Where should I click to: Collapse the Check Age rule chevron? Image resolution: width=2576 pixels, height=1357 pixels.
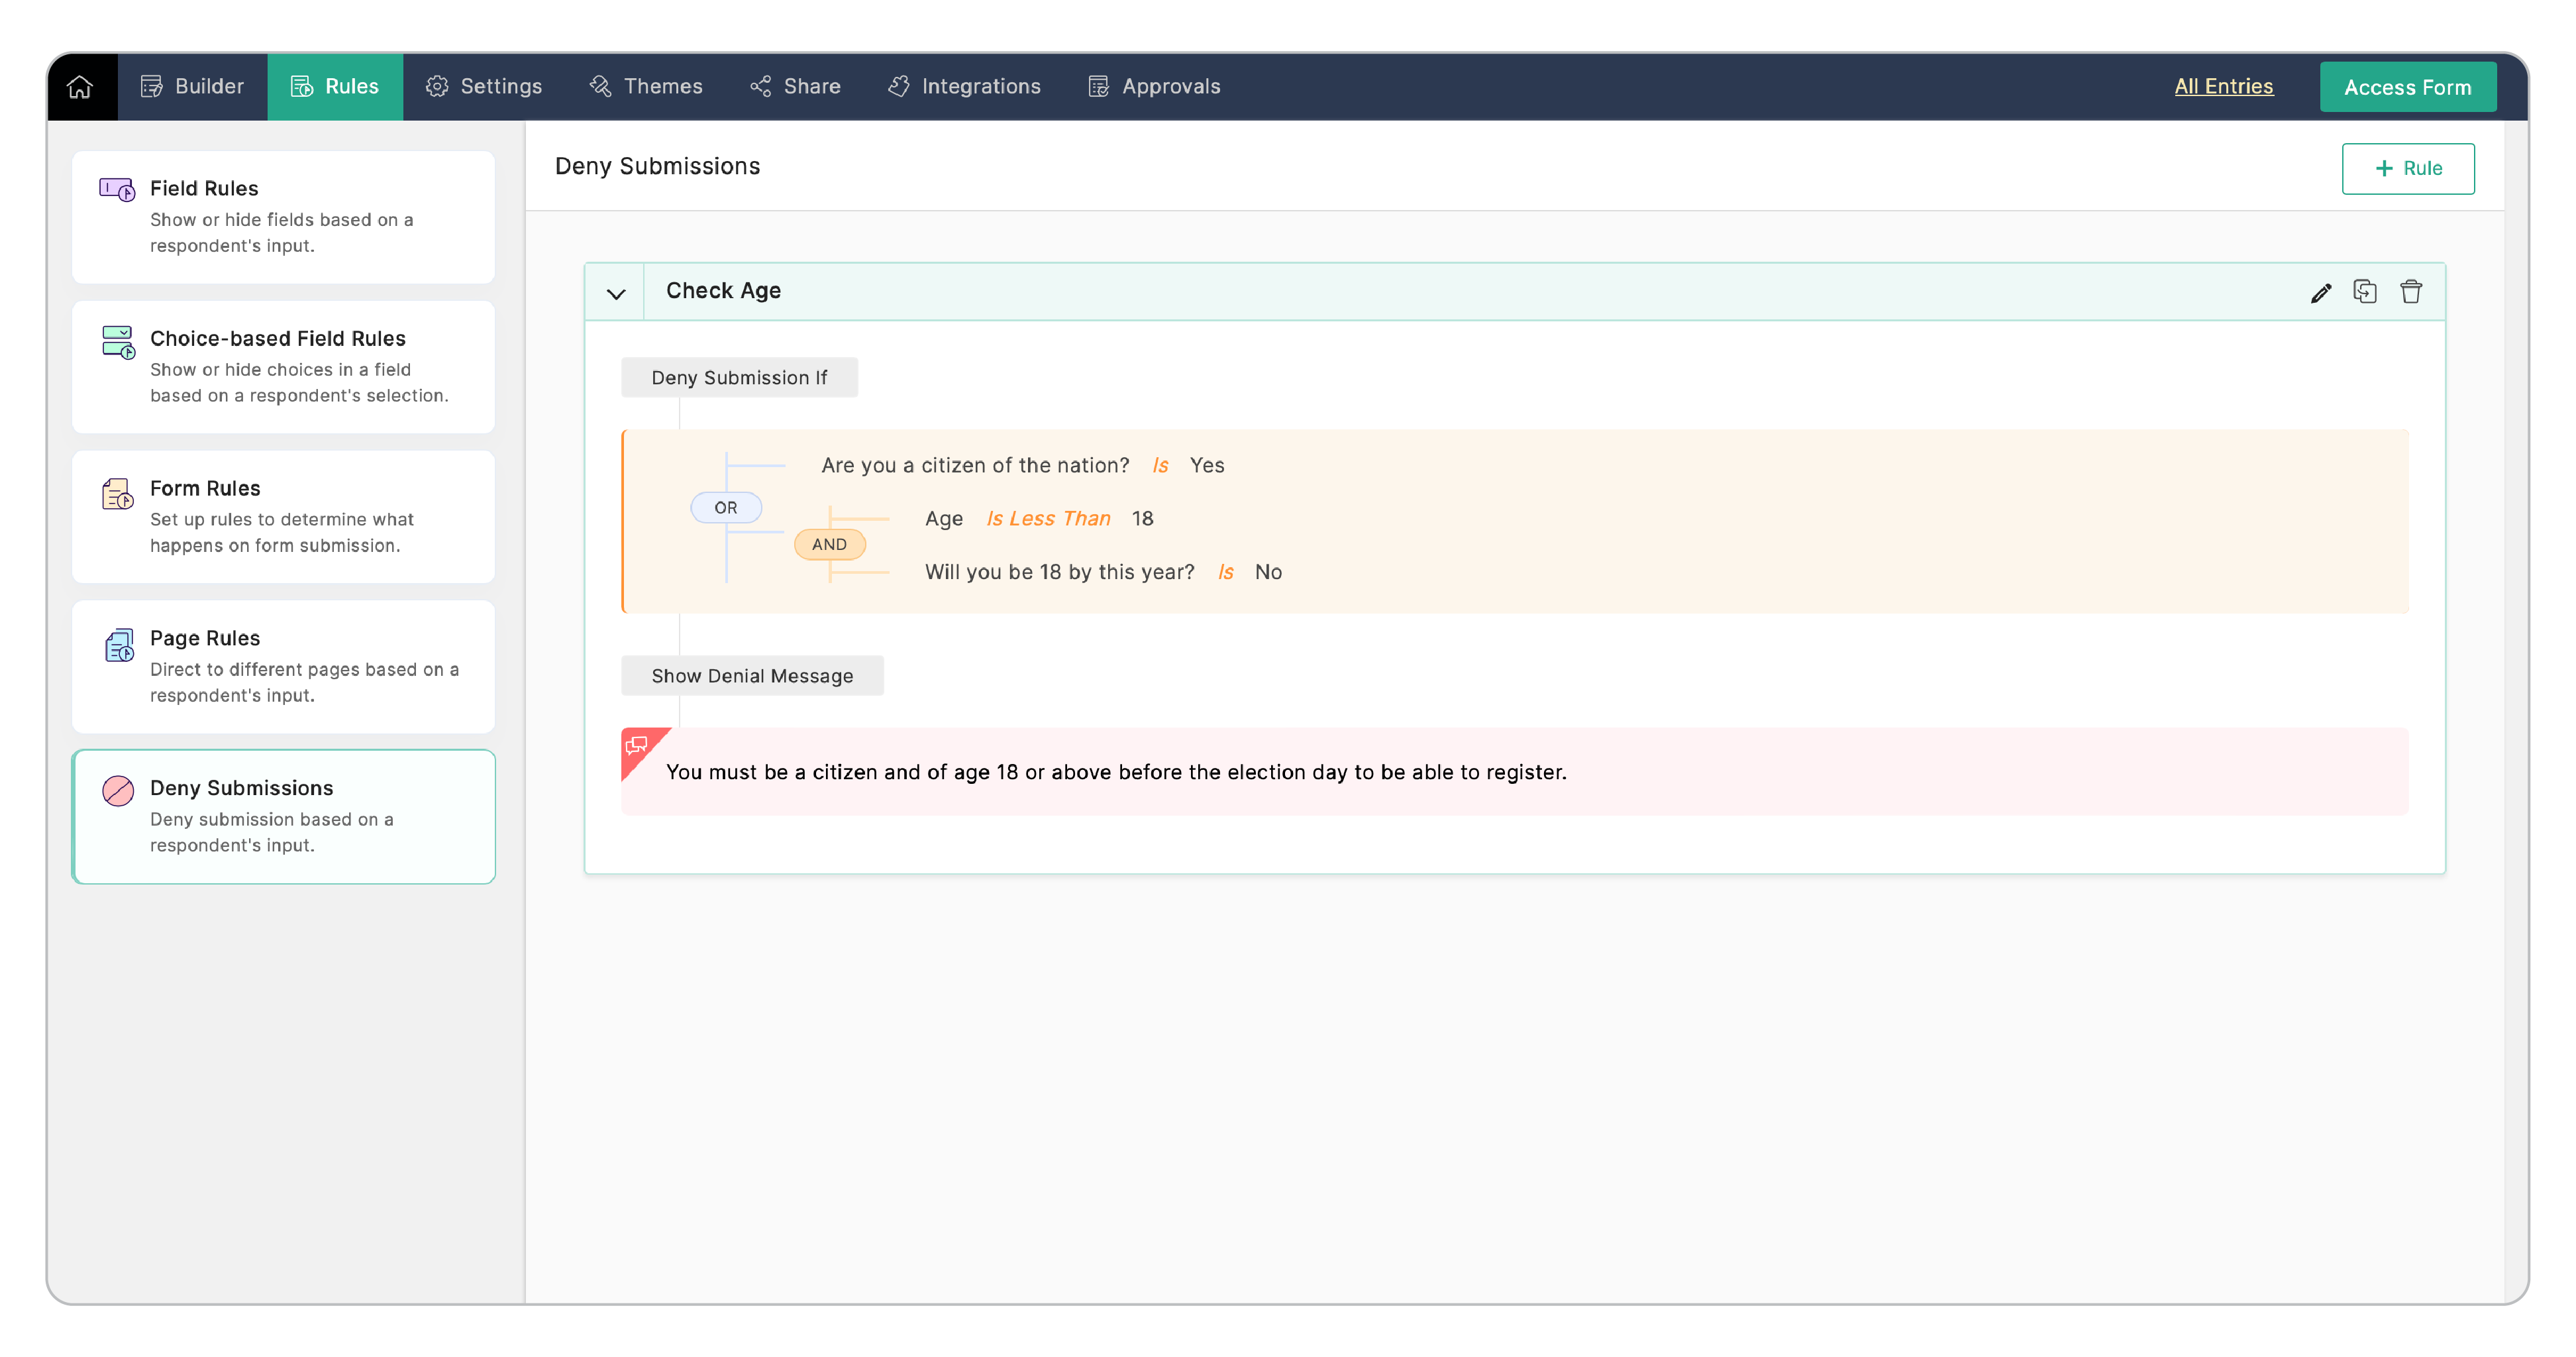coord(616,293)
